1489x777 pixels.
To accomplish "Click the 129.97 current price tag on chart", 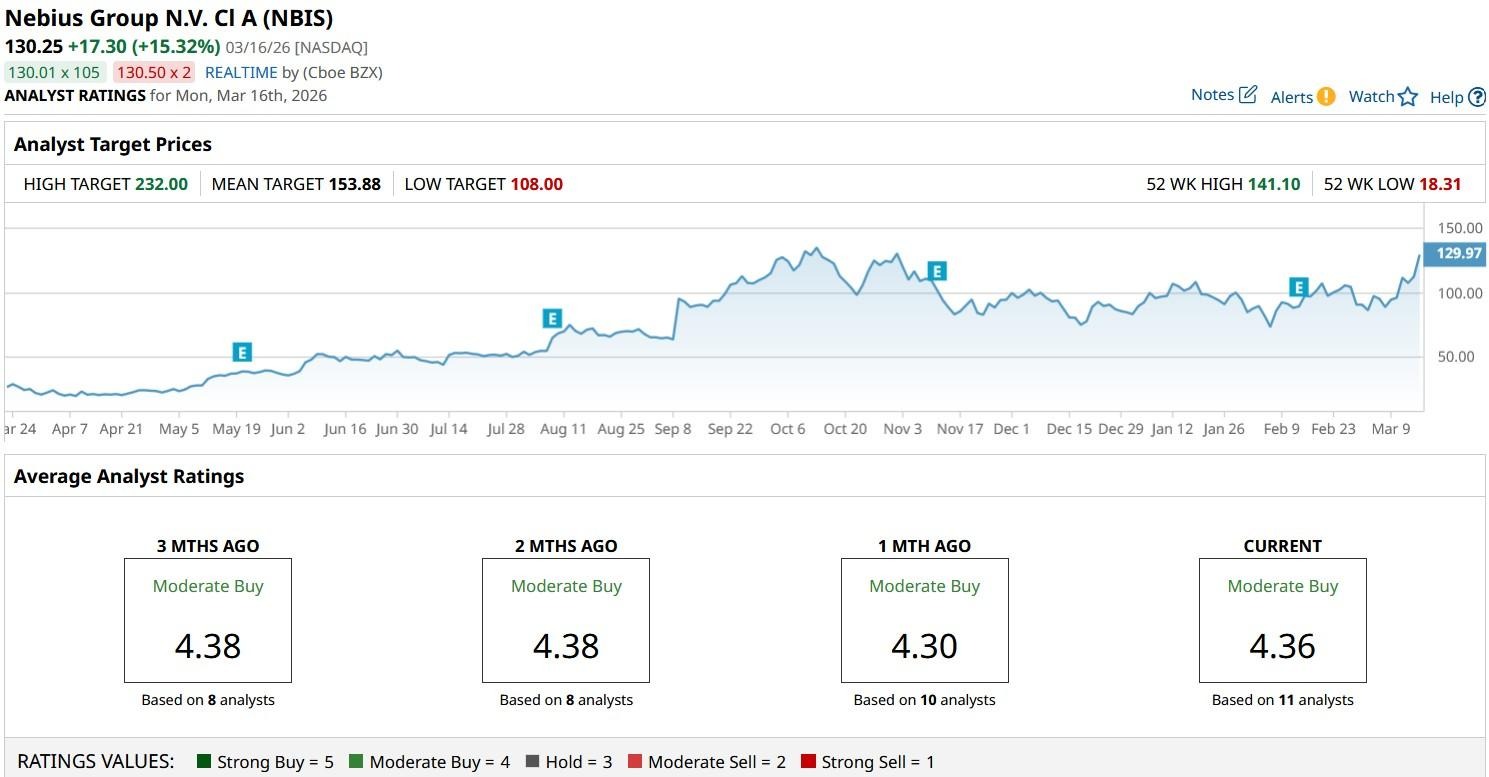I will (x=1458, y=253).
